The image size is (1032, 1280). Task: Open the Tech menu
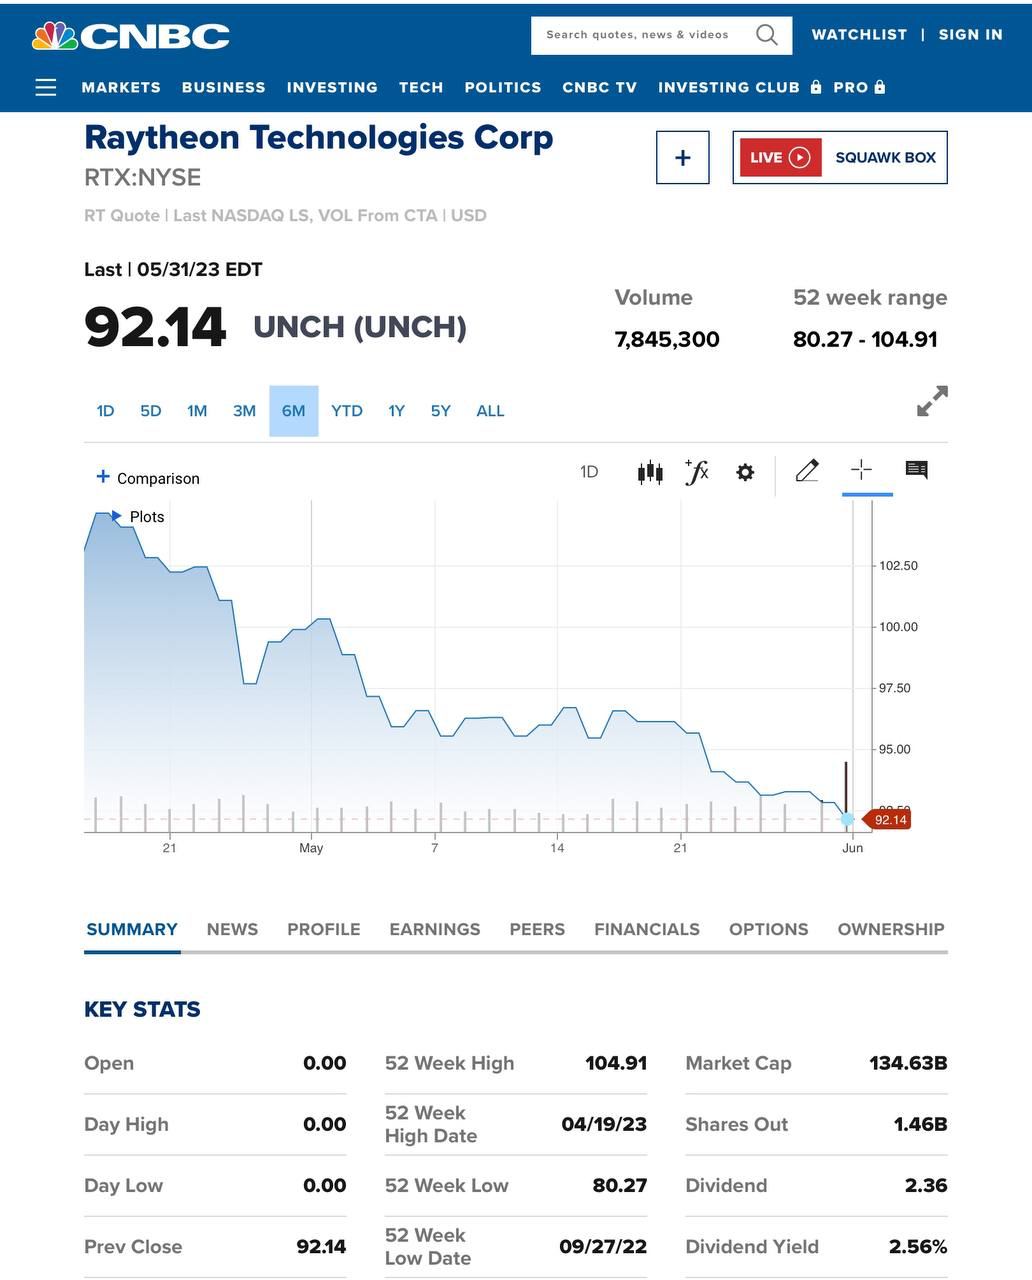pos(421,87)
